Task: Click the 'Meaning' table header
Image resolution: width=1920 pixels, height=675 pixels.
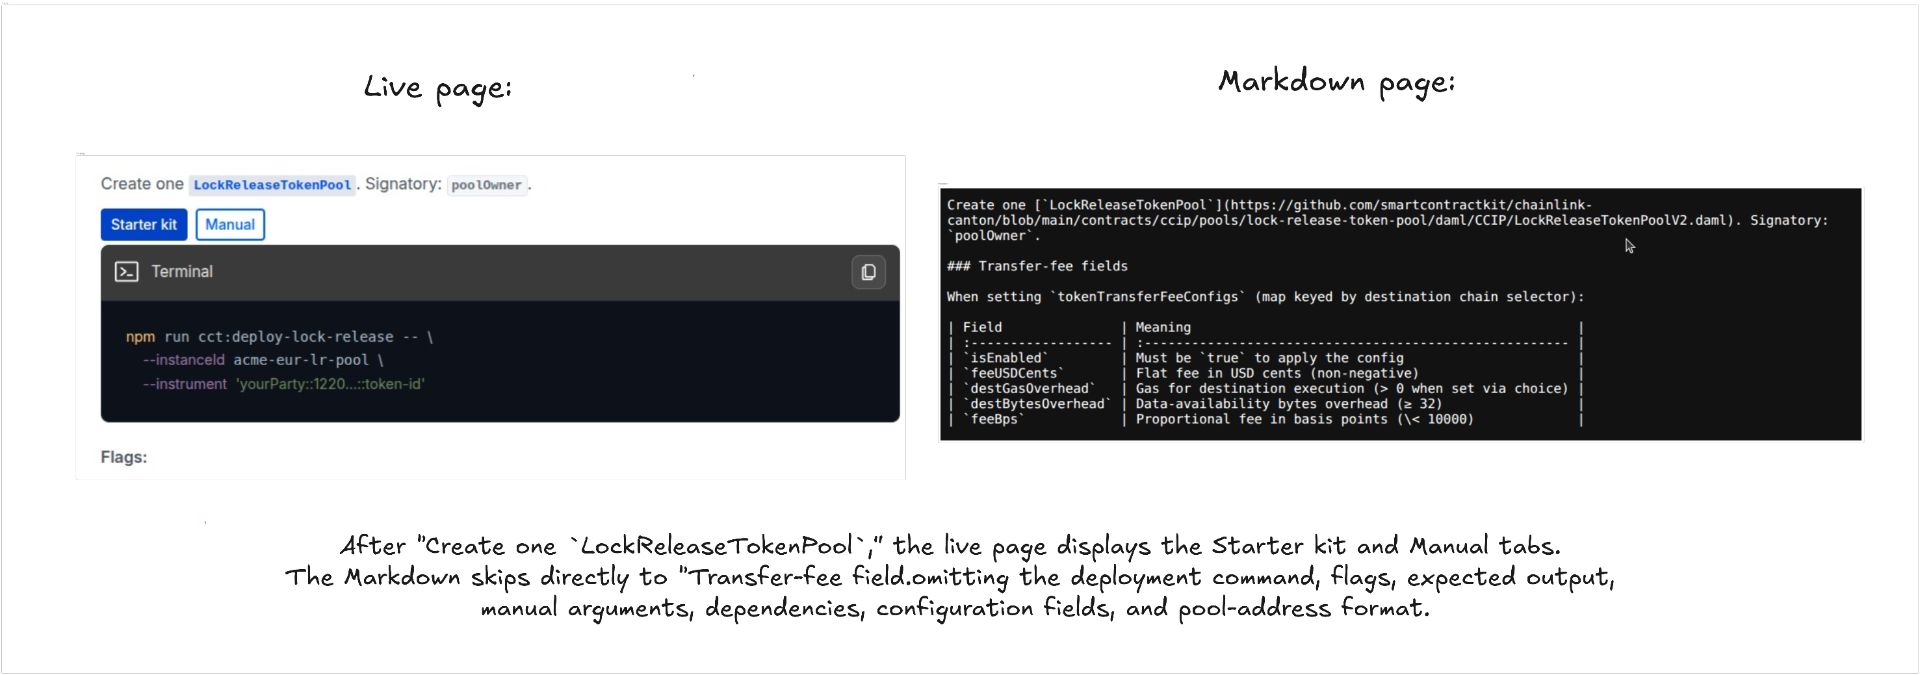Action: point(1163,327)
